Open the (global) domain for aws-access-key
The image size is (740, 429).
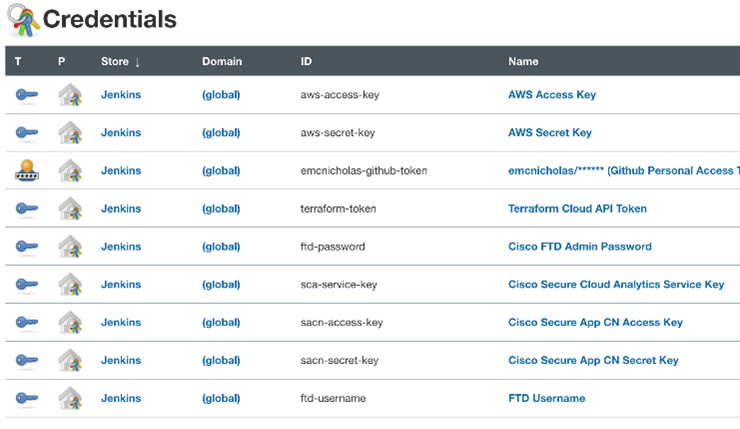[221, 95]
